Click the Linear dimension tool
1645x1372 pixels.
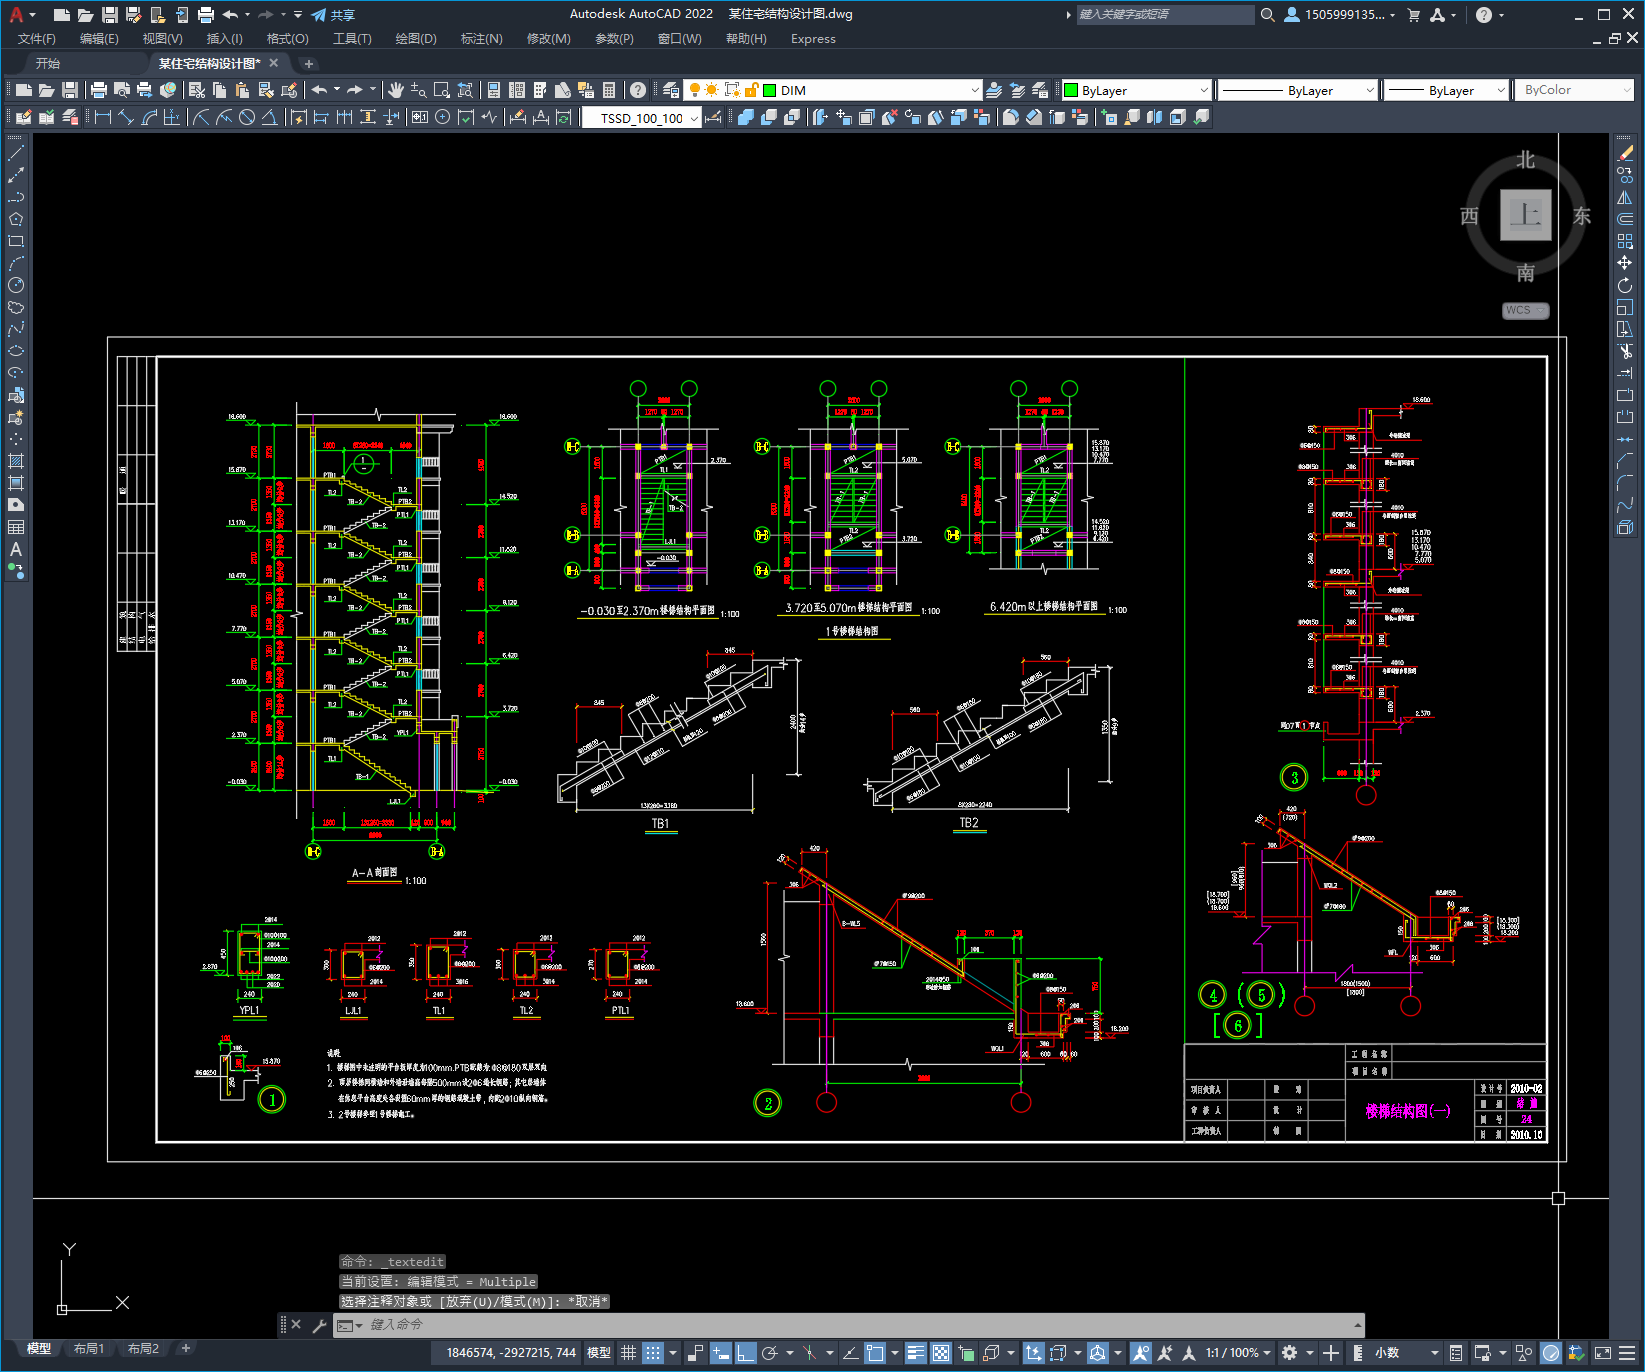(x=103, y=117)
